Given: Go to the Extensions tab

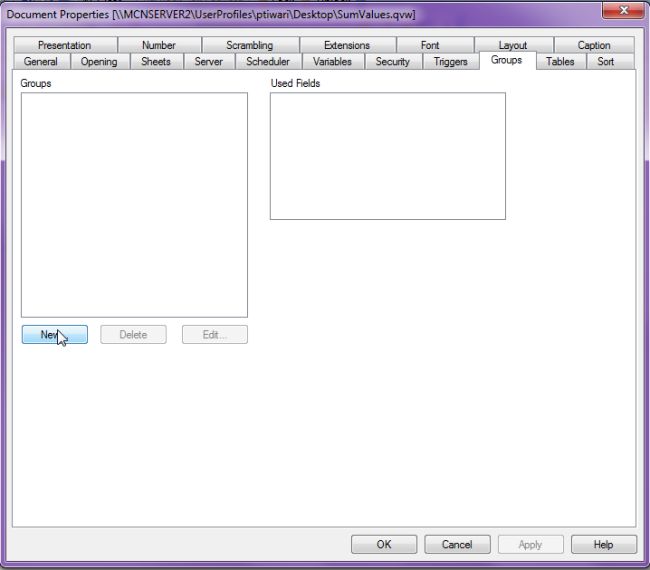Looking at the screenshot, I should (347, 45).
